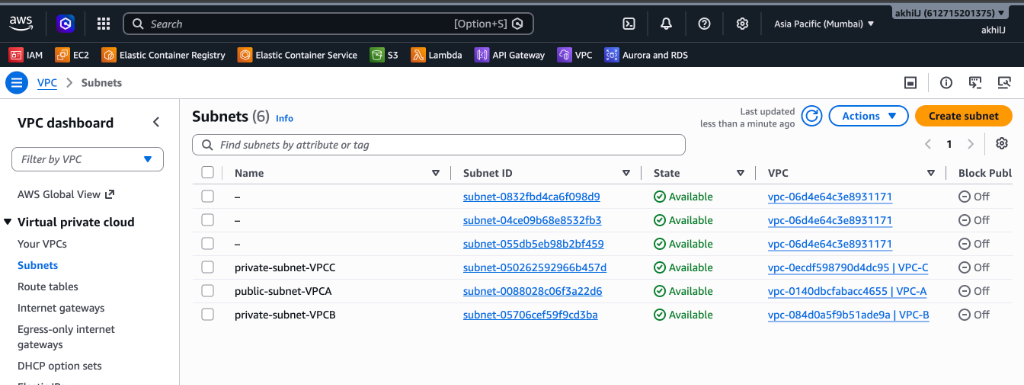Open the VPC breadcrumb link

[47, 83]
